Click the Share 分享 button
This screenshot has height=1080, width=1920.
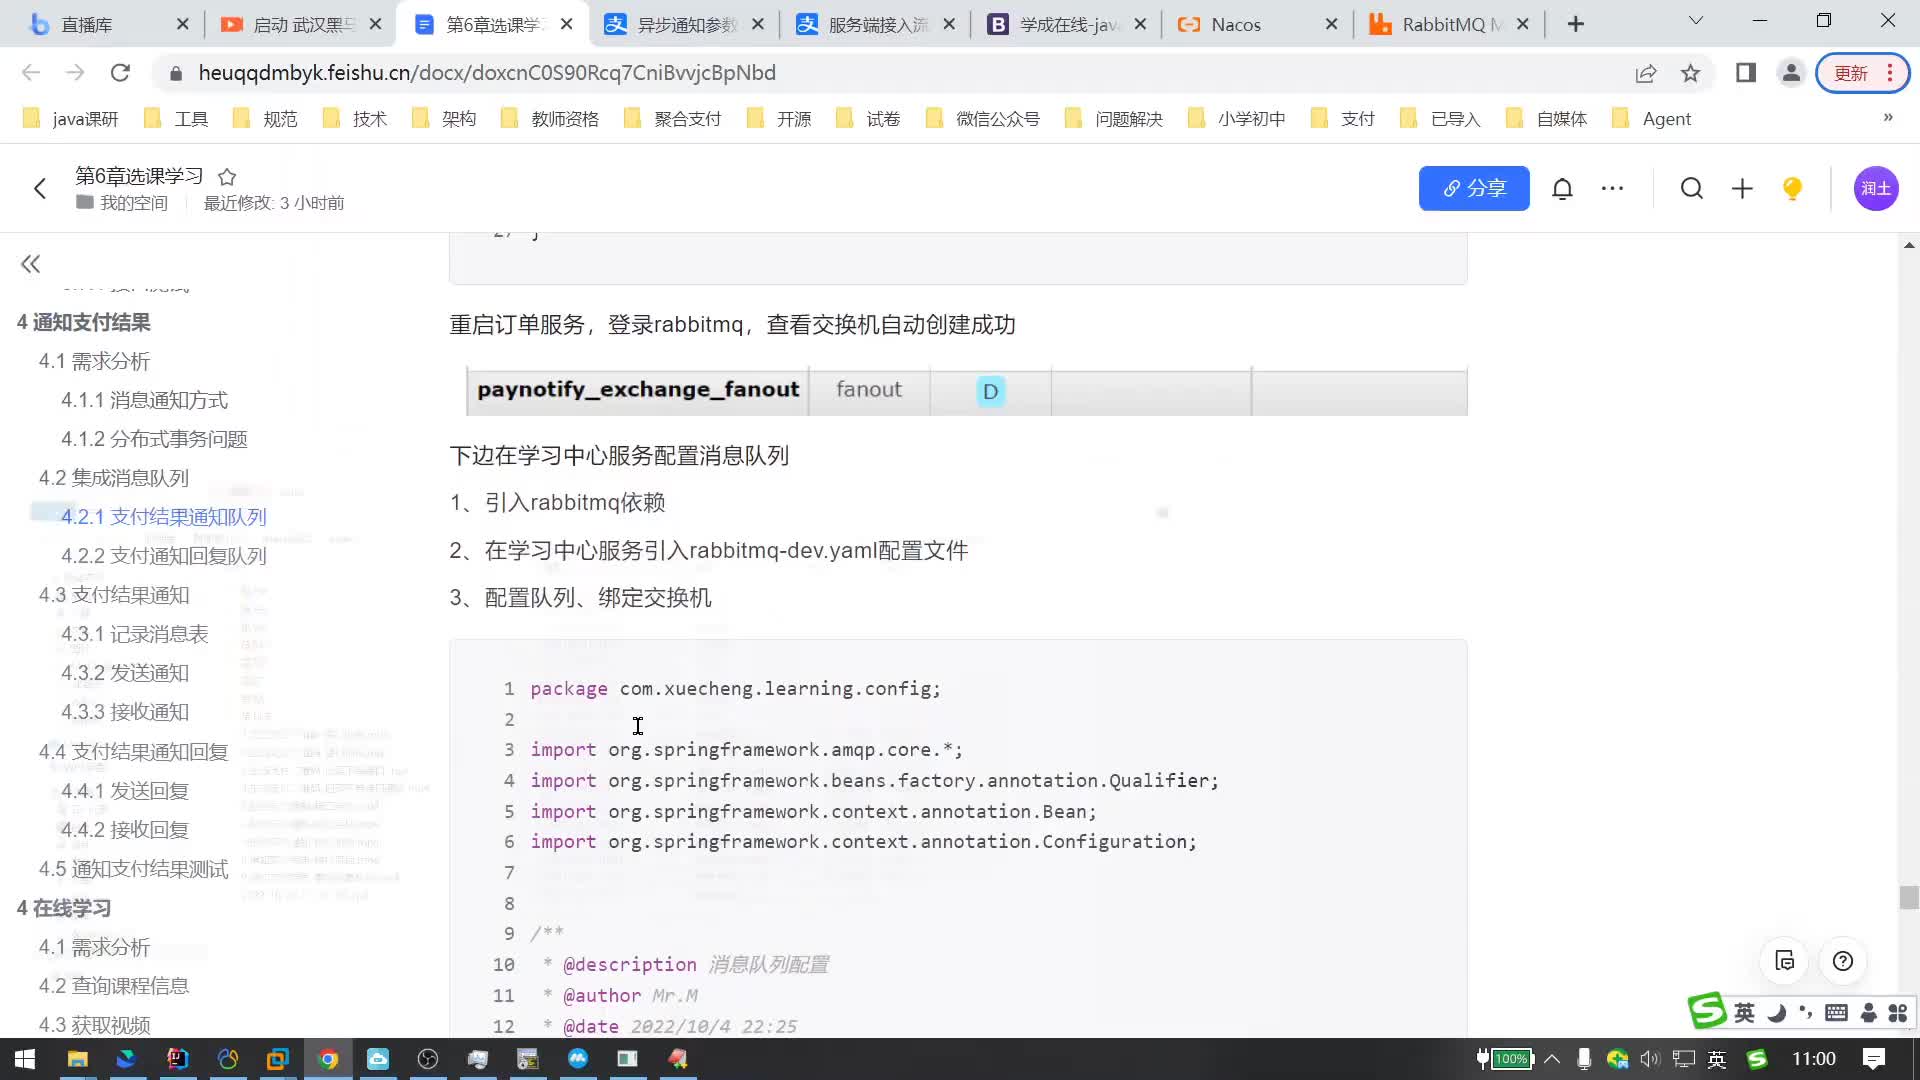1474,188
